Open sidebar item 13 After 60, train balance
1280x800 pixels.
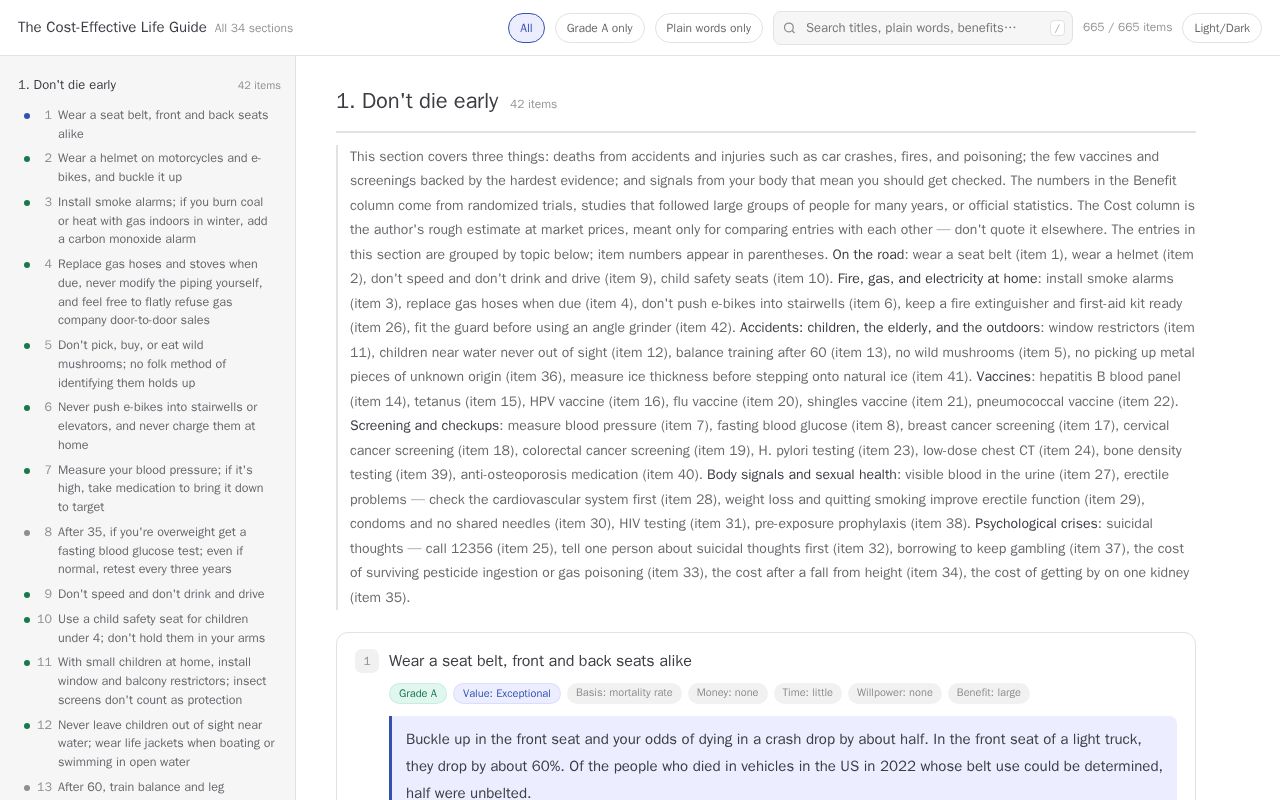149,788
